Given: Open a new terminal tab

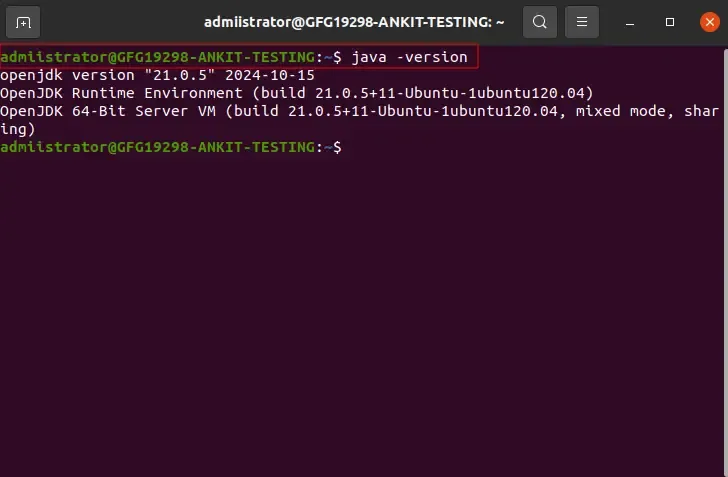Looking at the screenshot, I should [24, 21].
